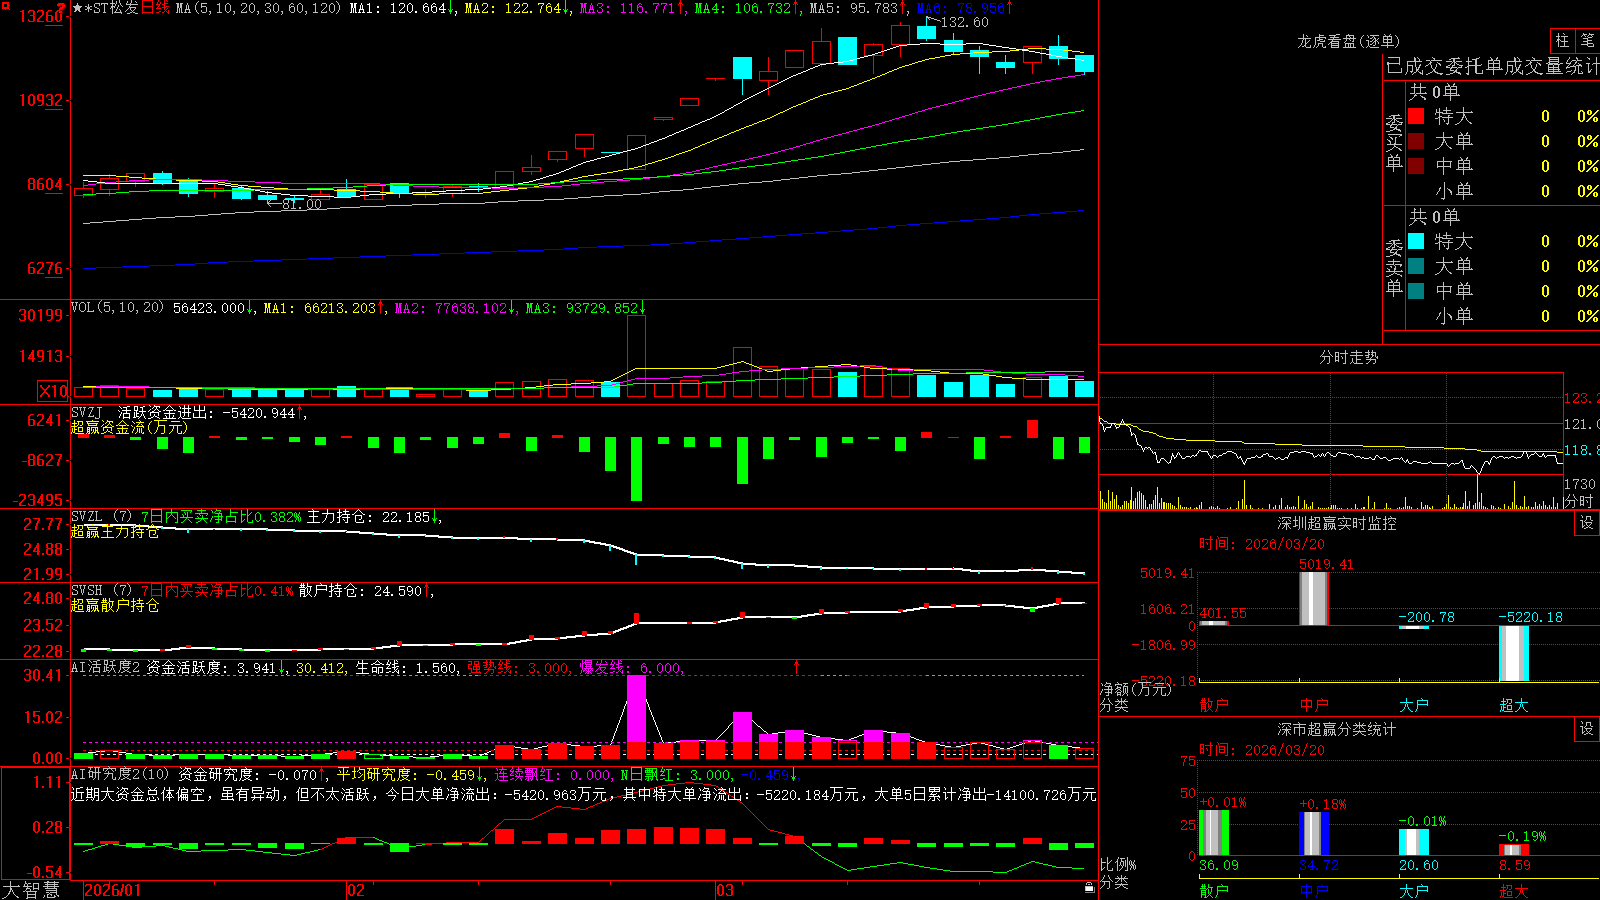Click the 超赢资金流(万元) label
The image size is (1600, 900).
coord(129,427)
